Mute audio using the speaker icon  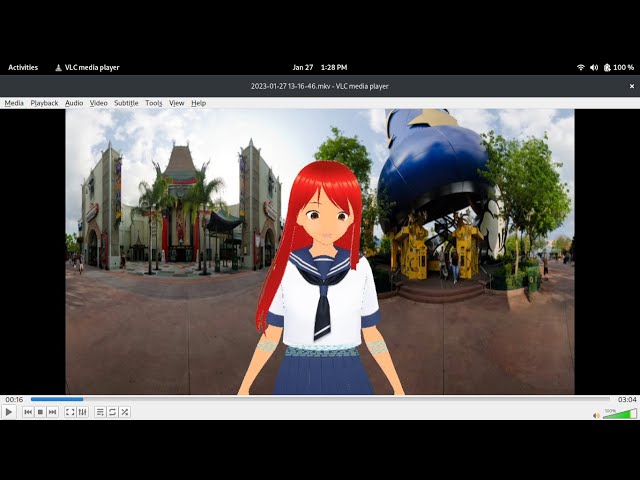point(595,413)
